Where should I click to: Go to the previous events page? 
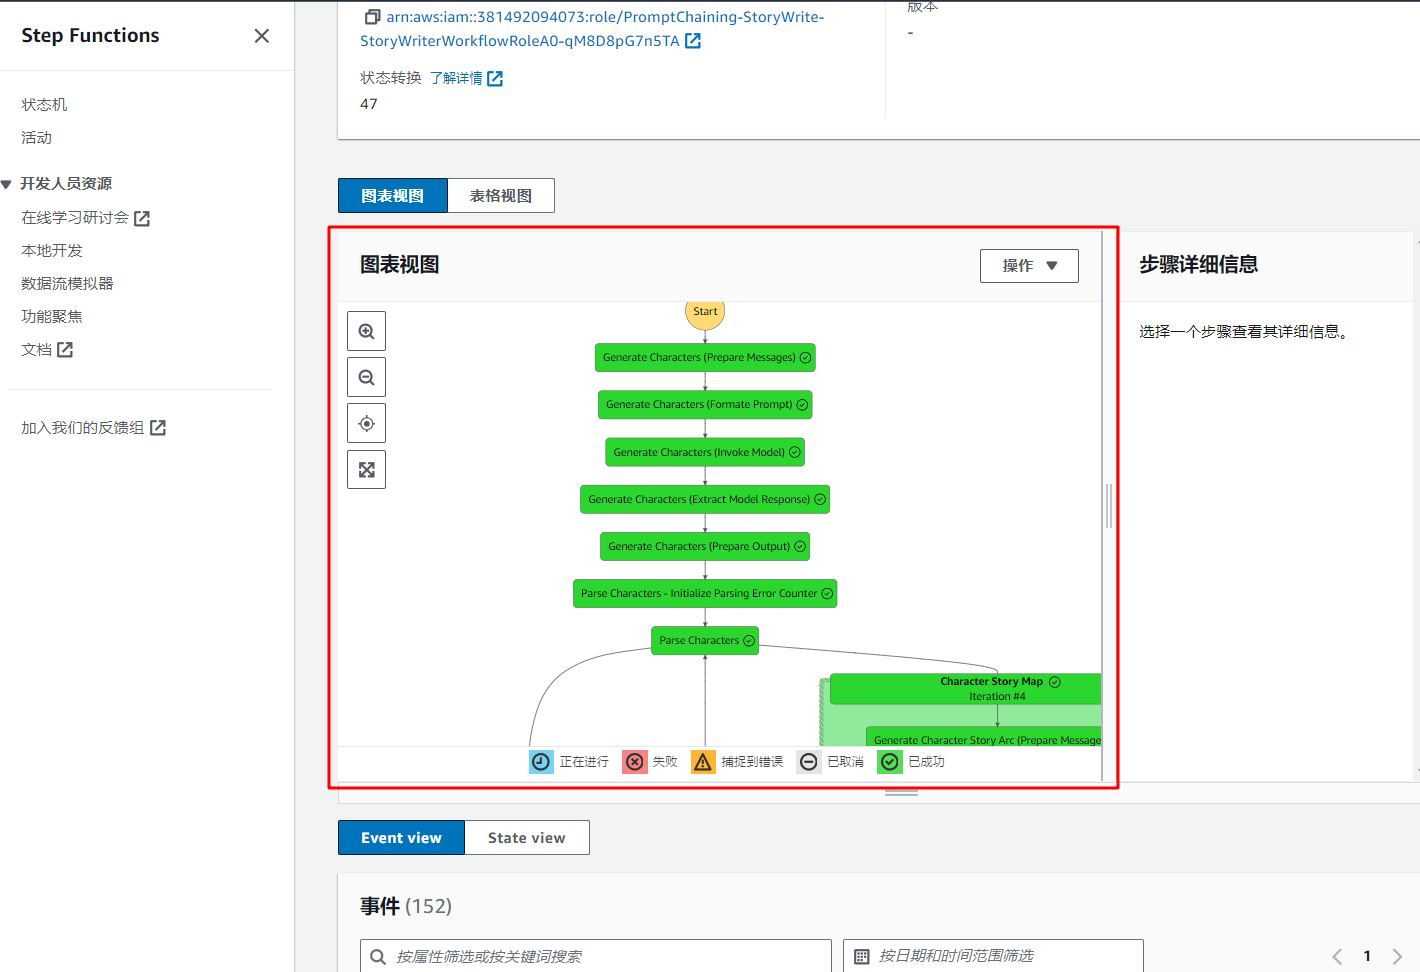tap(1337, 957)
